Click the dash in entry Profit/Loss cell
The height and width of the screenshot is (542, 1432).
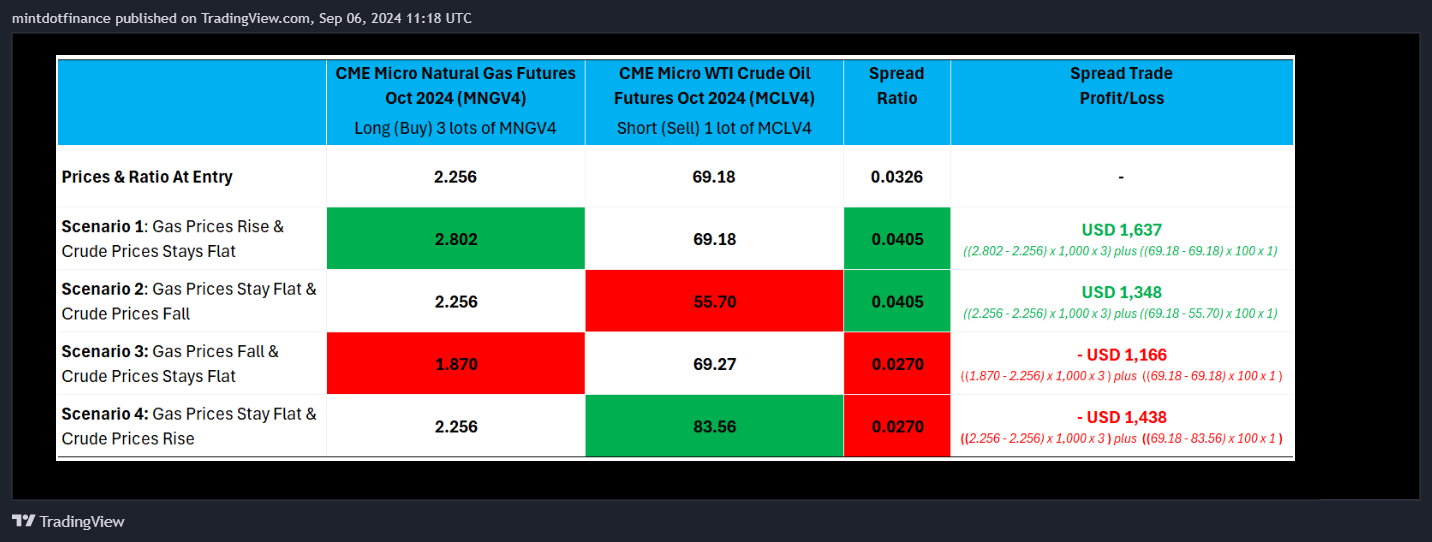1121,177
